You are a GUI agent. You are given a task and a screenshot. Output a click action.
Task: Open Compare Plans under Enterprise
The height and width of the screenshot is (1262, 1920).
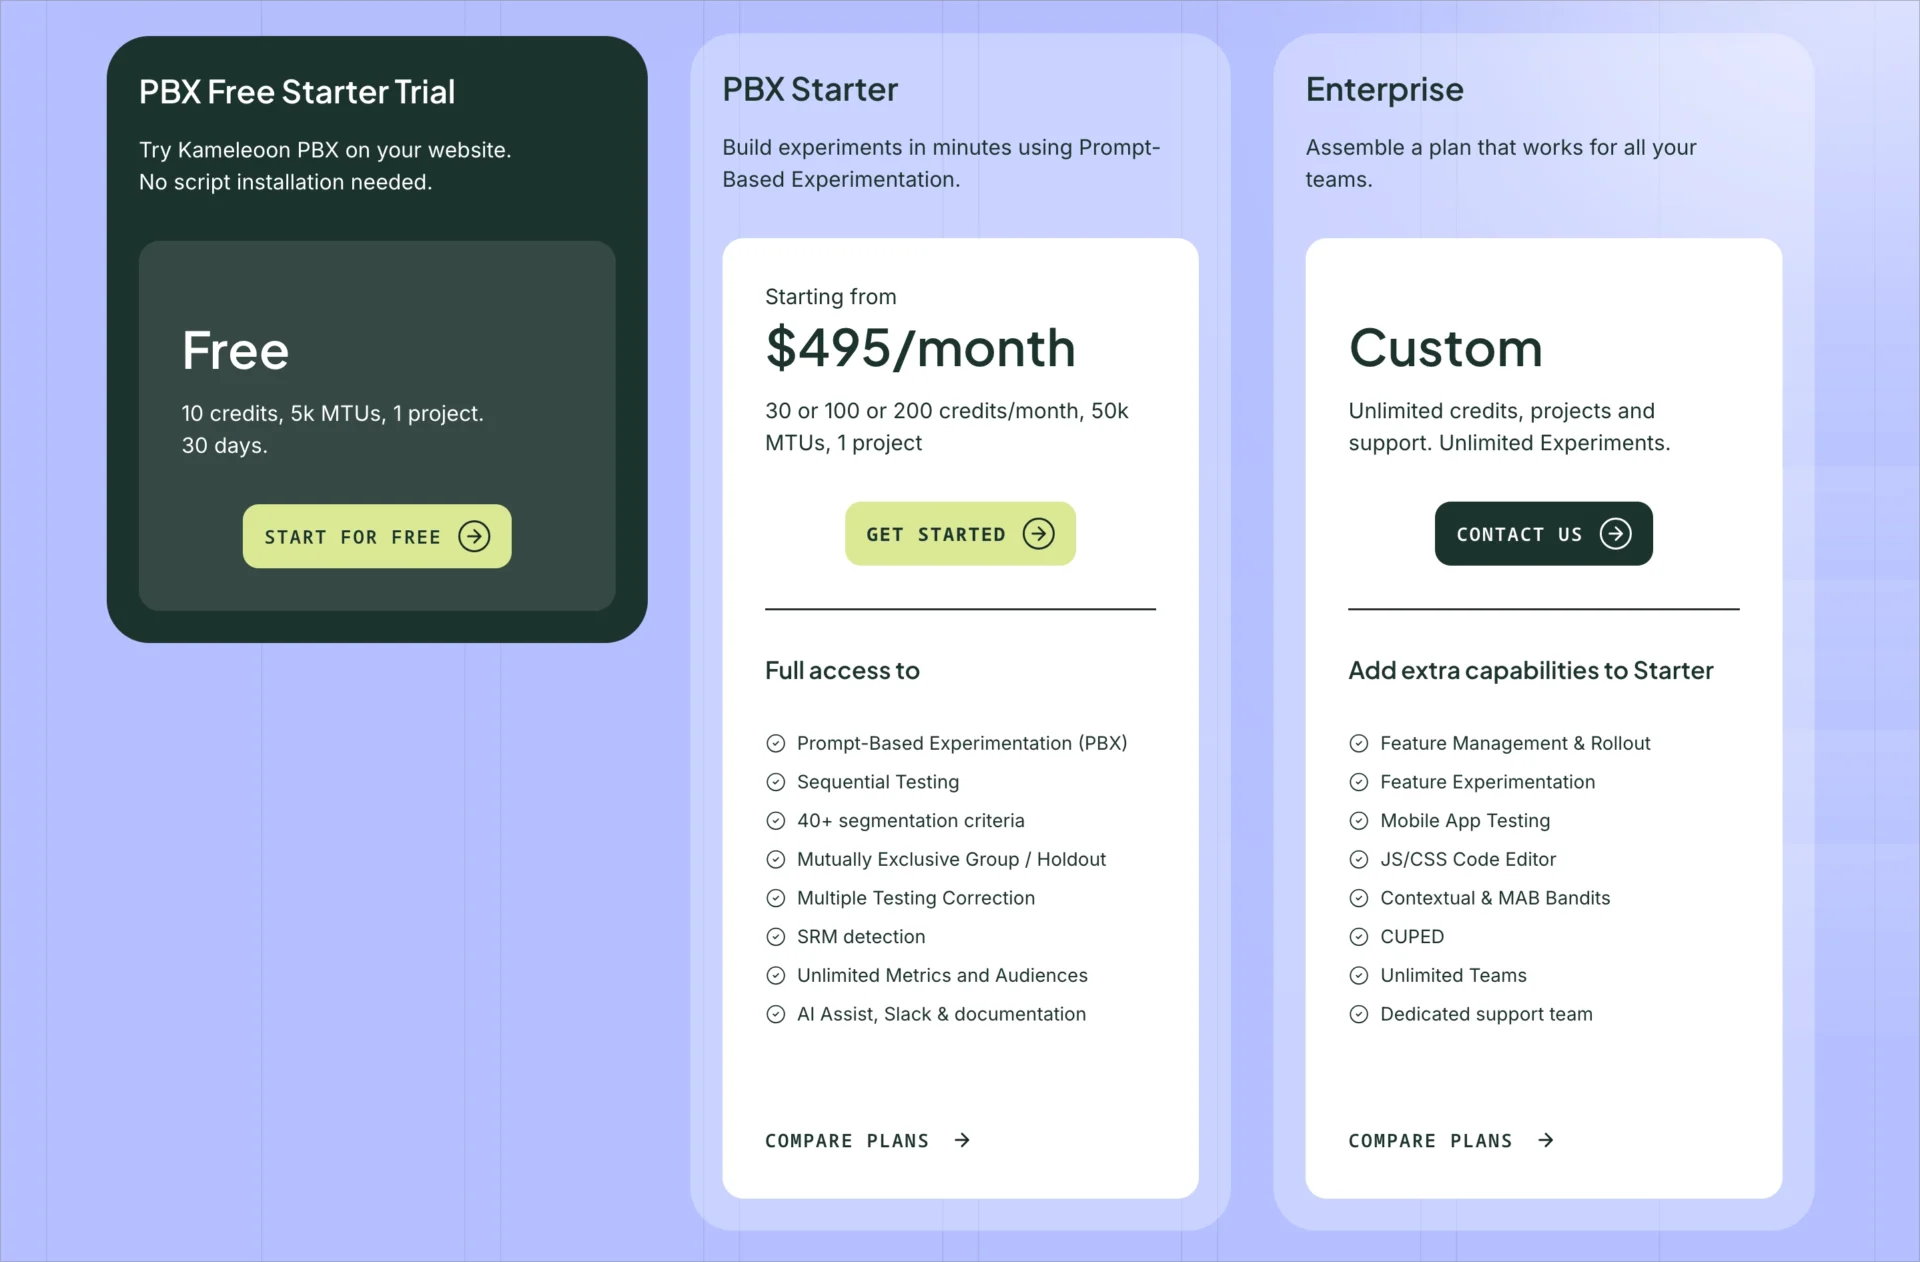[1430, 1140]
